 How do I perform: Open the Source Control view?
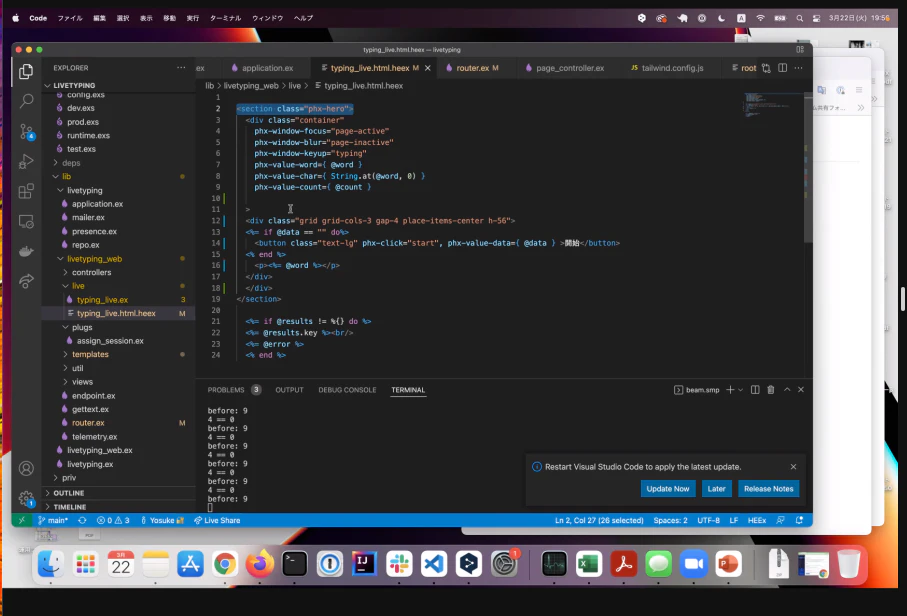pos(26,131)
